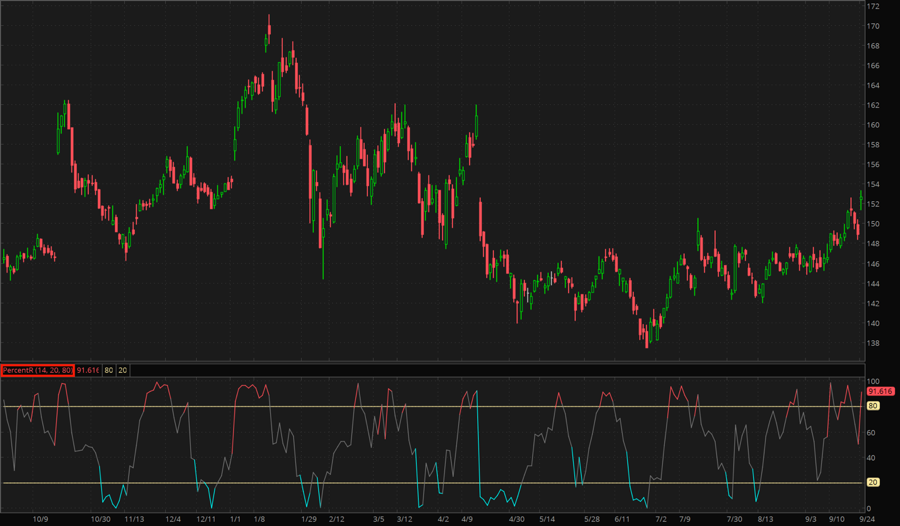This screenshot has width=900, height=526.
Task: Select the 12/4 date marker on the time axis
Action: tap(173, 519)
